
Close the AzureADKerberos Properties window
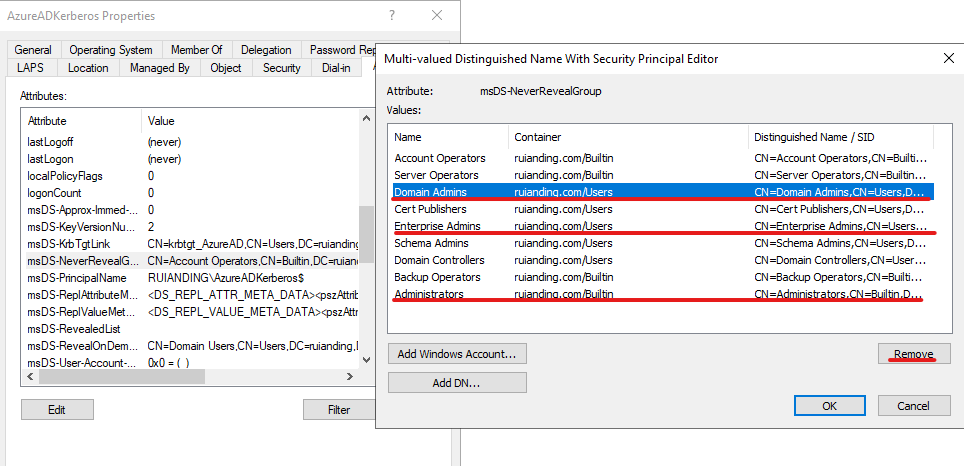tap(437, 16)
